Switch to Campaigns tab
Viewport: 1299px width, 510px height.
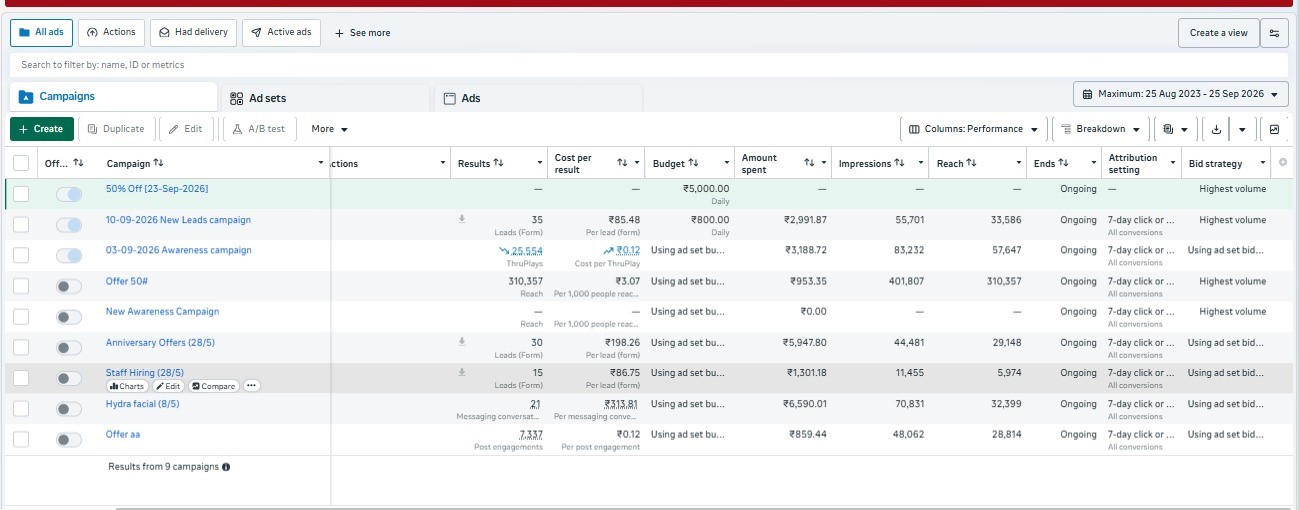[x=113, y=97]
